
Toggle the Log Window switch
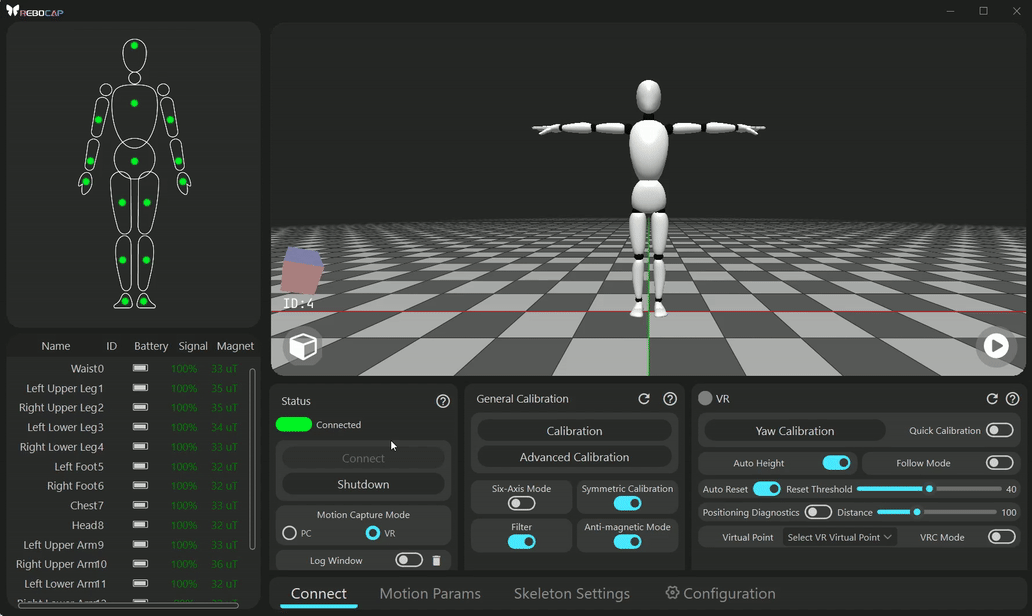(409, 560)
